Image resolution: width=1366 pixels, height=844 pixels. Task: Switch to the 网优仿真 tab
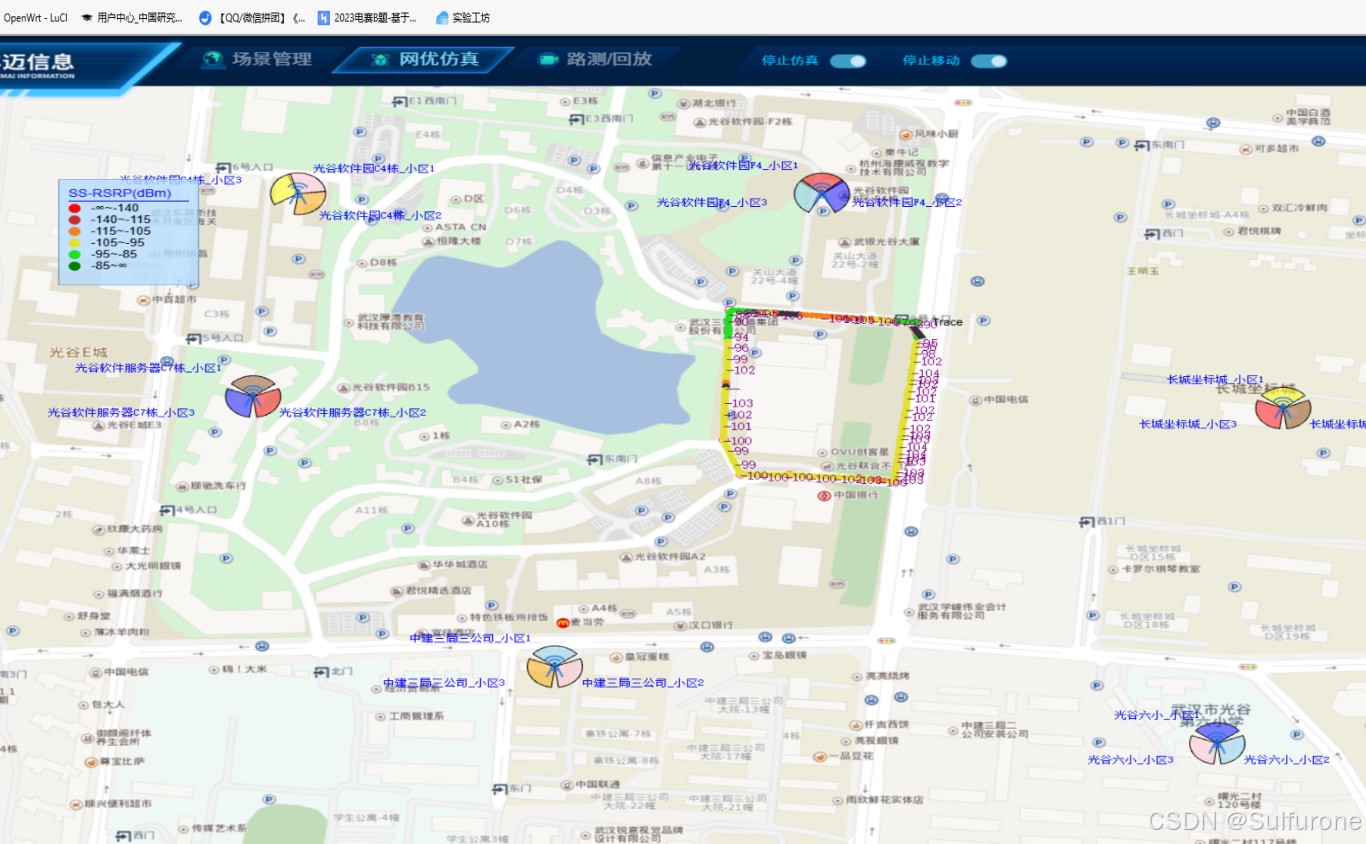coord(424,59)
